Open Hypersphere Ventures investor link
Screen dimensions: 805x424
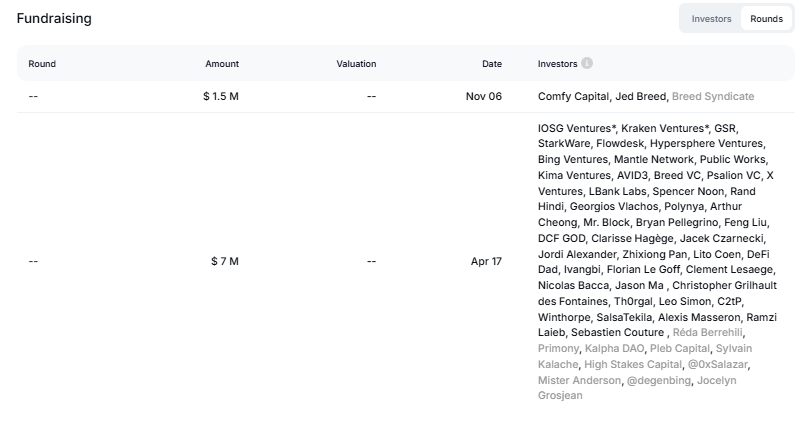click(706, 144)
